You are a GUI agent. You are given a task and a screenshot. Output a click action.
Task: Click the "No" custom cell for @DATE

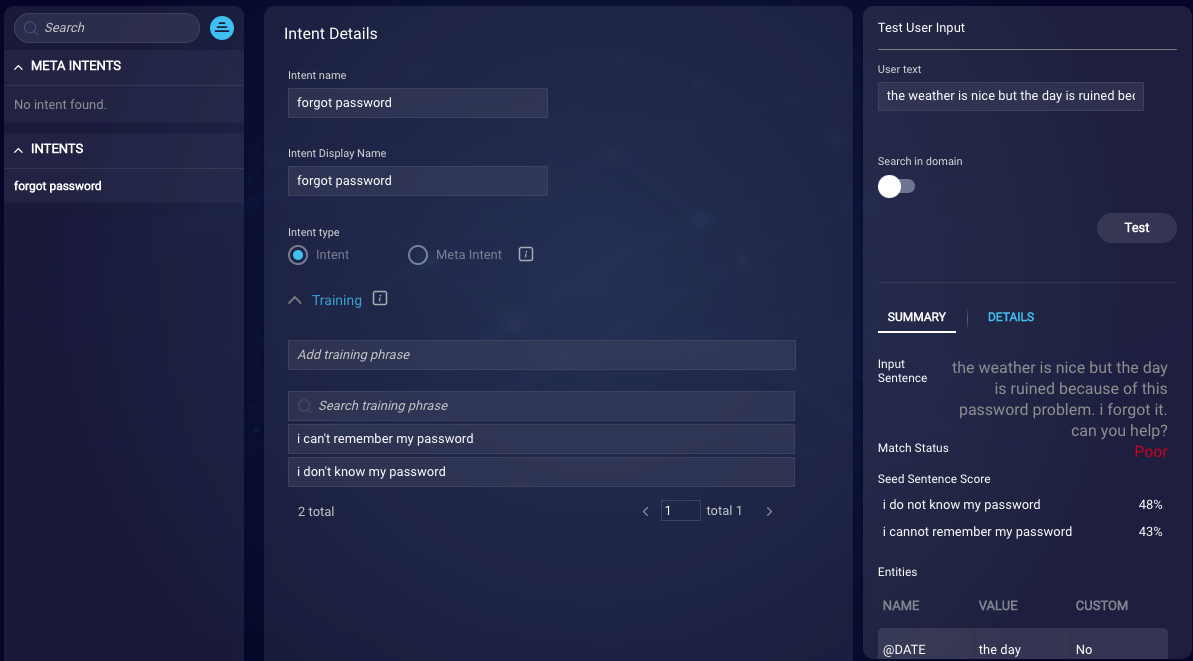1083,650
